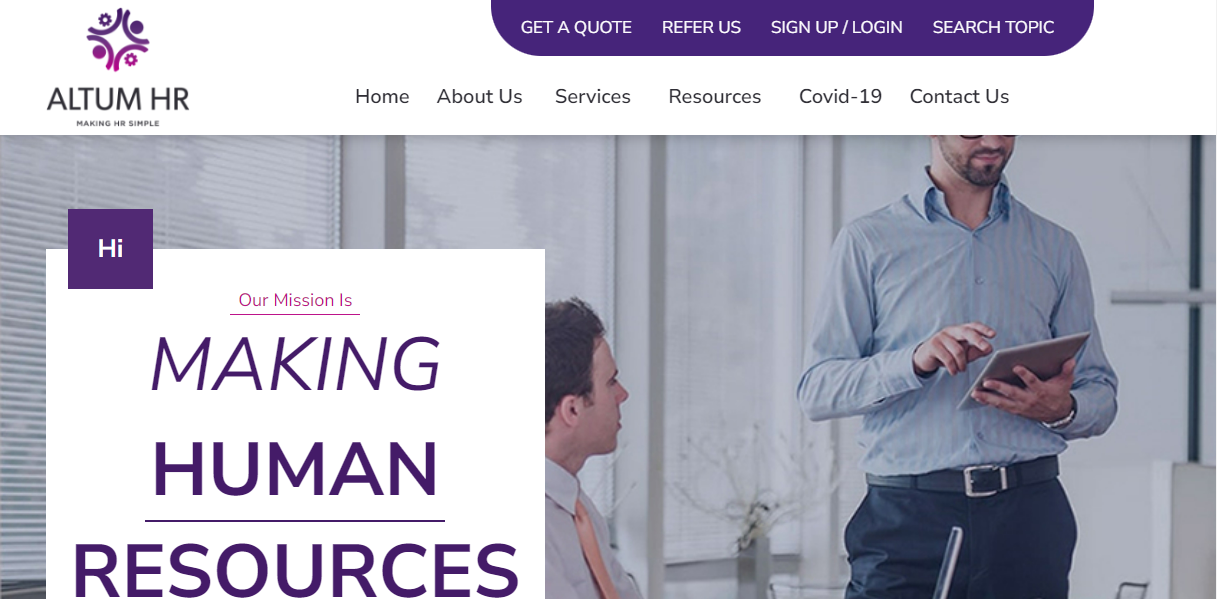Expand the Services menu

[593, 96]
